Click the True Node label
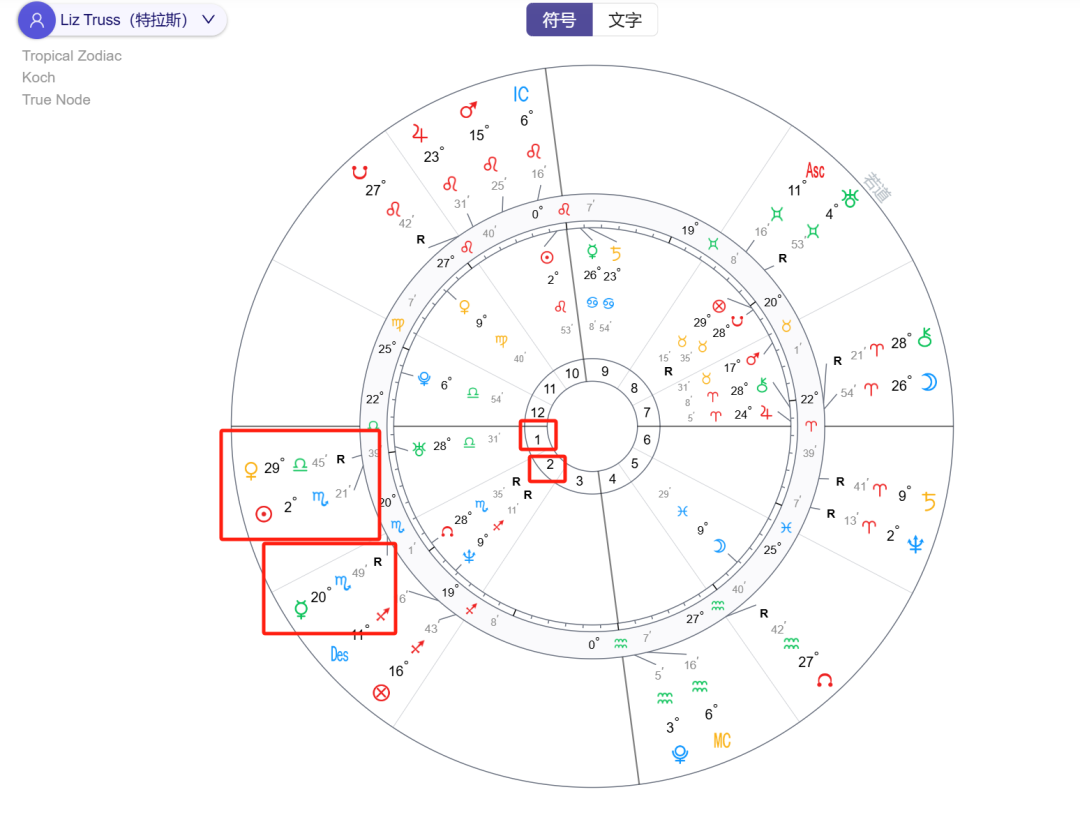Screen dimensions: 1080x815 (x=56, y=99)
